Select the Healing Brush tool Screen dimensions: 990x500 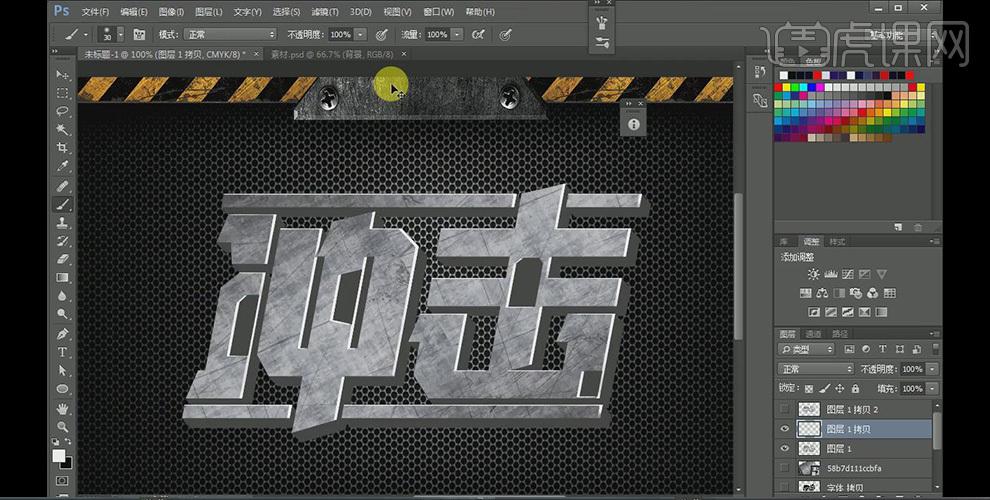click(x=63, y=186)
